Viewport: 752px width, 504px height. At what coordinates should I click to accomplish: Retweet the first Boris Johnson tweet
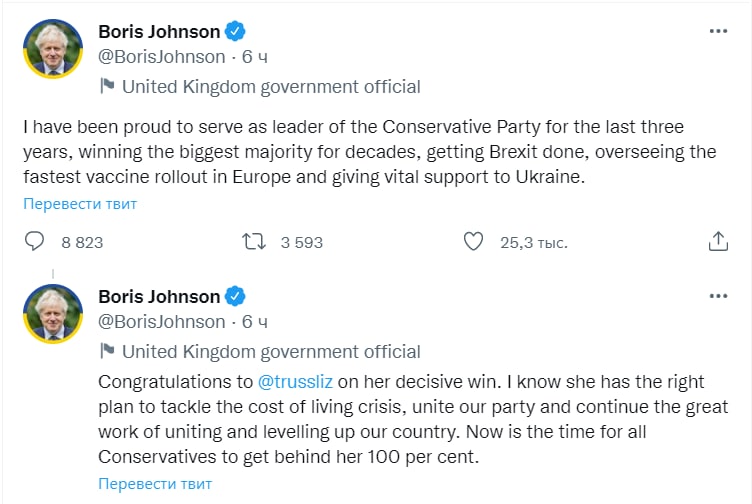click(254, 242)
